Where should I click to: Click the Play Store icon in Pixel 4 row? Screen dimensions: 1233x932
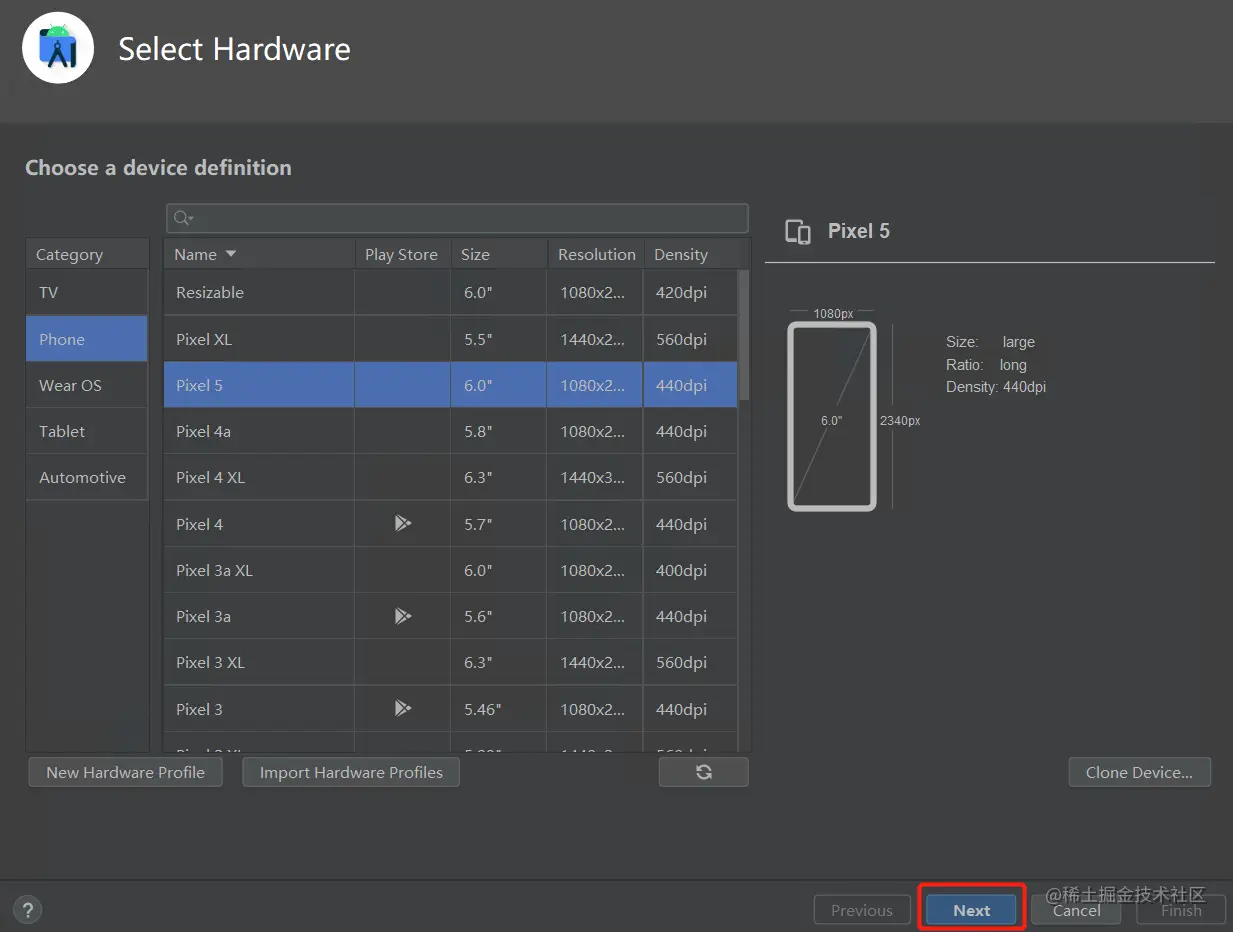coord(402,523)
